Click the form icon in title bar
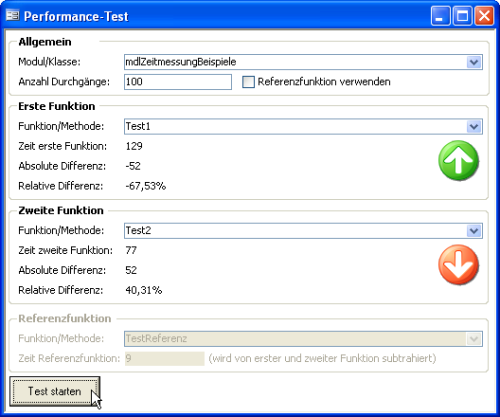Viewport: 500px width, 417px height. click(13, 16)
